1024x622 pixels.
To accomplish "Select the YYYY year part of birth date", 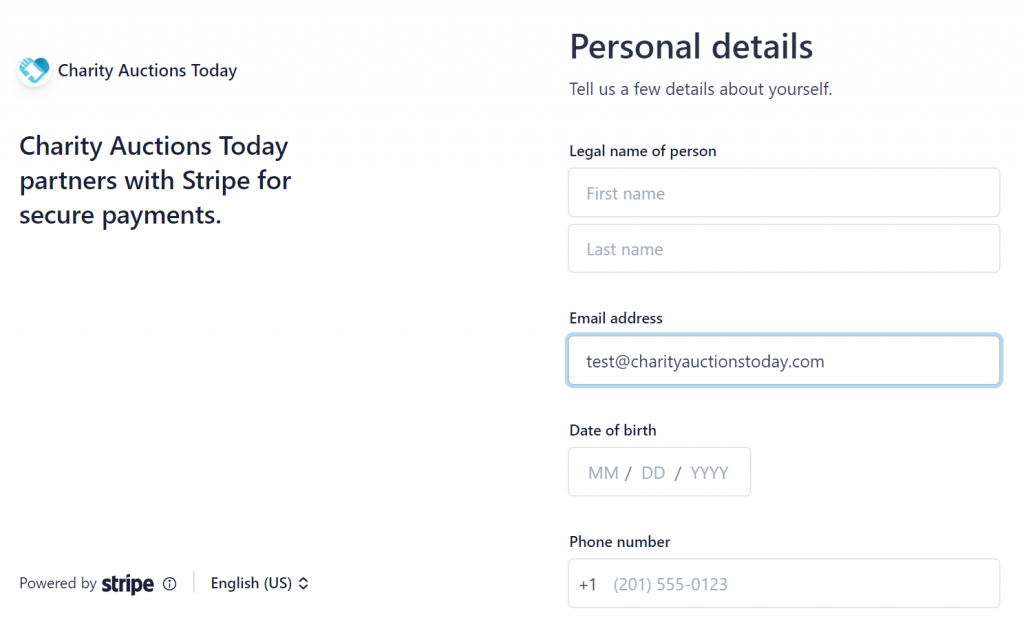I will (709, 472).
